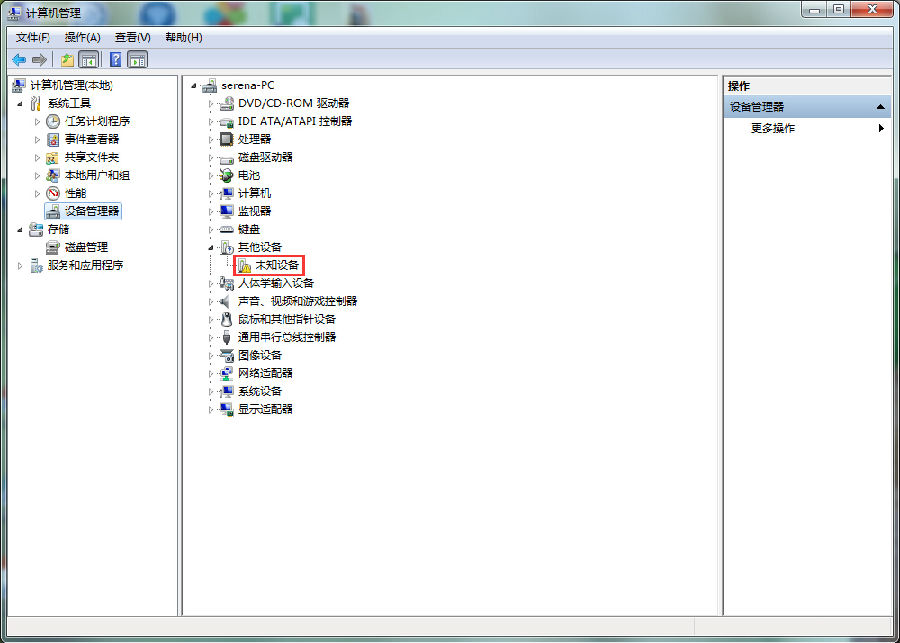The image size is (900, 643).
Task: Click the 鼠标和其他指针设备 mouse icon
Action: [x=227, y=319]
